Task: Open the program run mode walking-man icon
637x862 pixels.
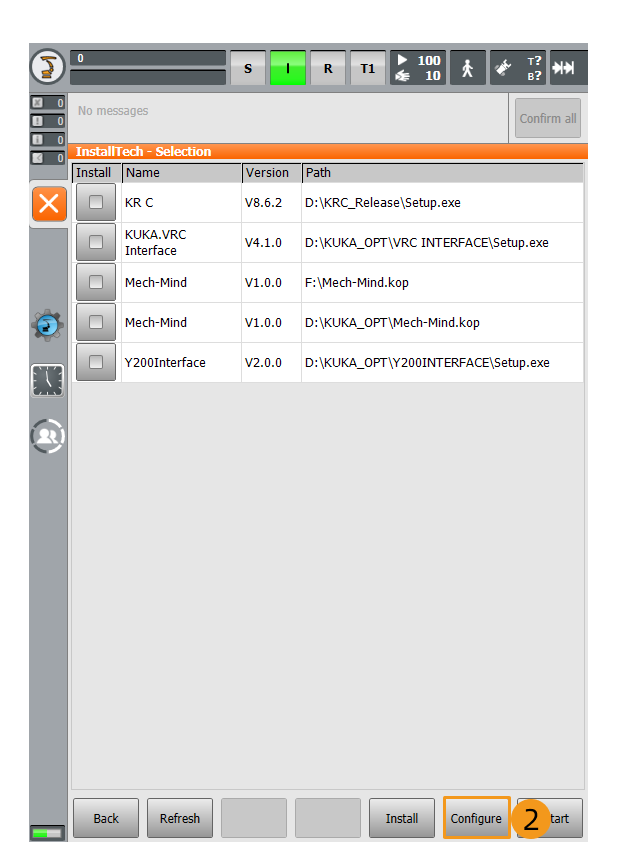Action: (x=468, y=68)
